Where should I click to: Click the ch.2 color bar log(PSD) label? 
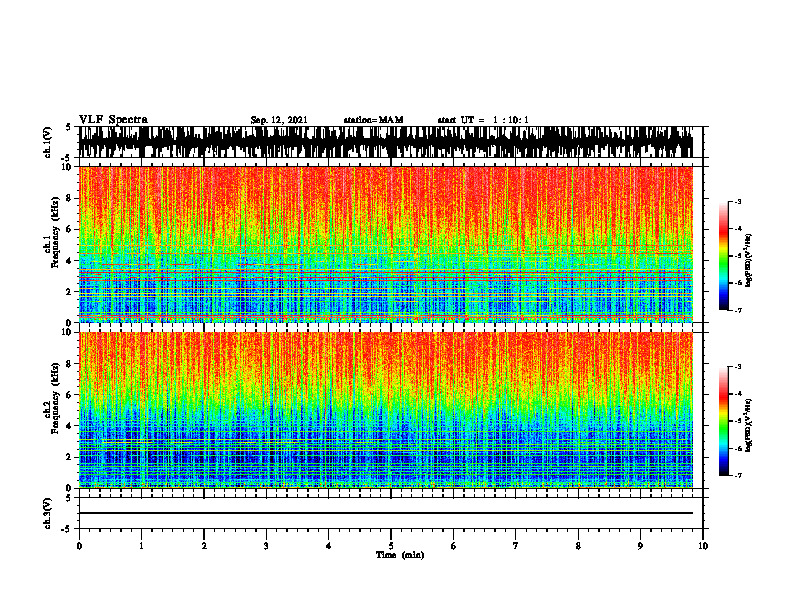coord(749,425)
